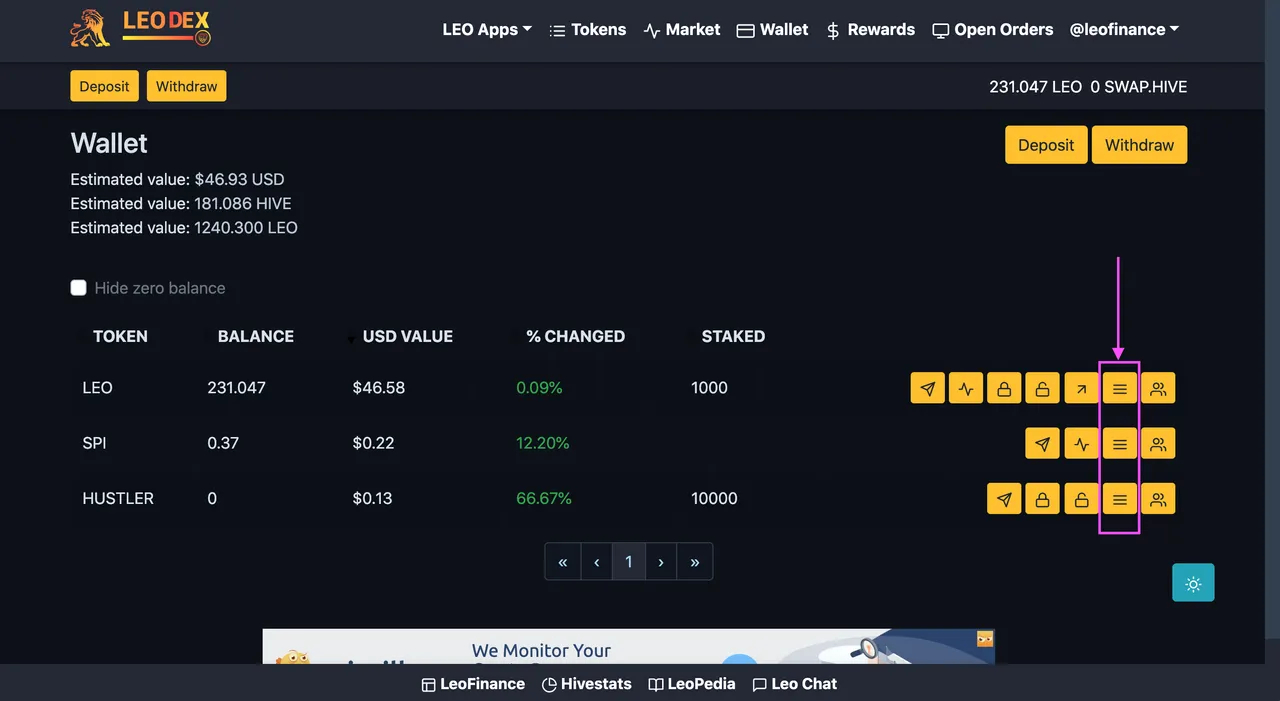
Task: Open Tokens page from navbar
Action: tap(588, 30)
